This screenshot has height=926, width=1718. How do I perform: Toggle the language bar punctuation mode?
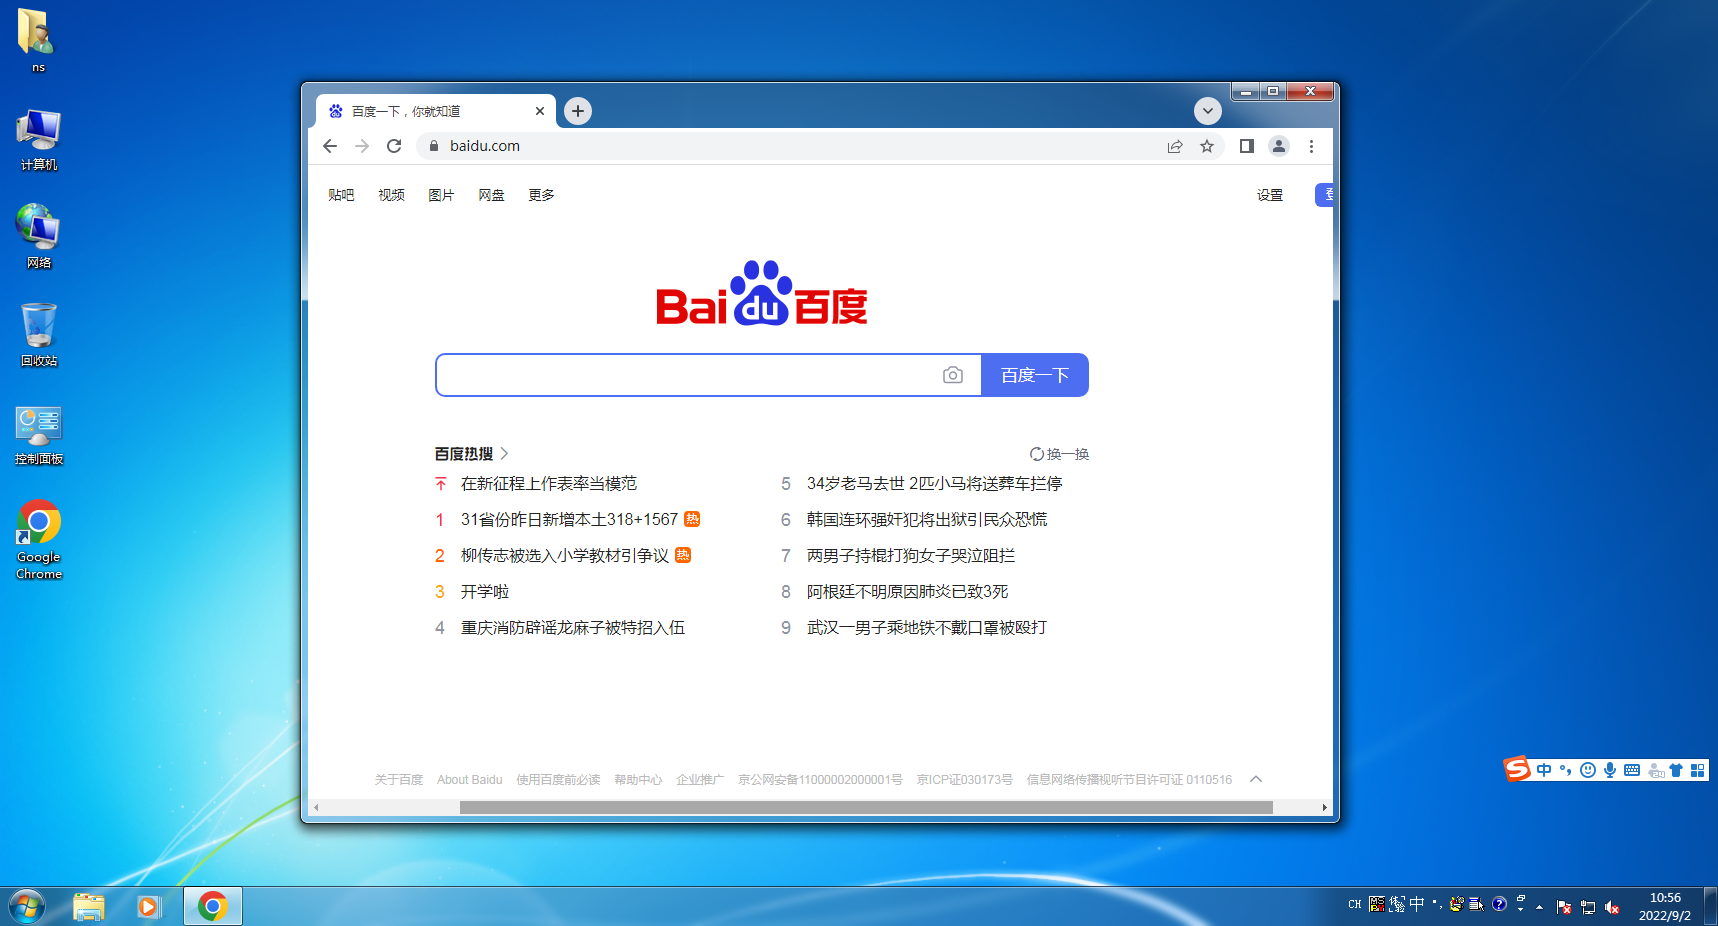1437,904
